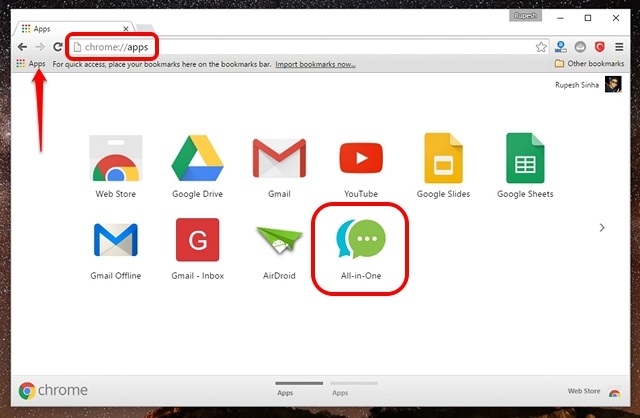Click the forward navigation arrow
This screenshot has height=418, width=640.
tap(40, 47)
